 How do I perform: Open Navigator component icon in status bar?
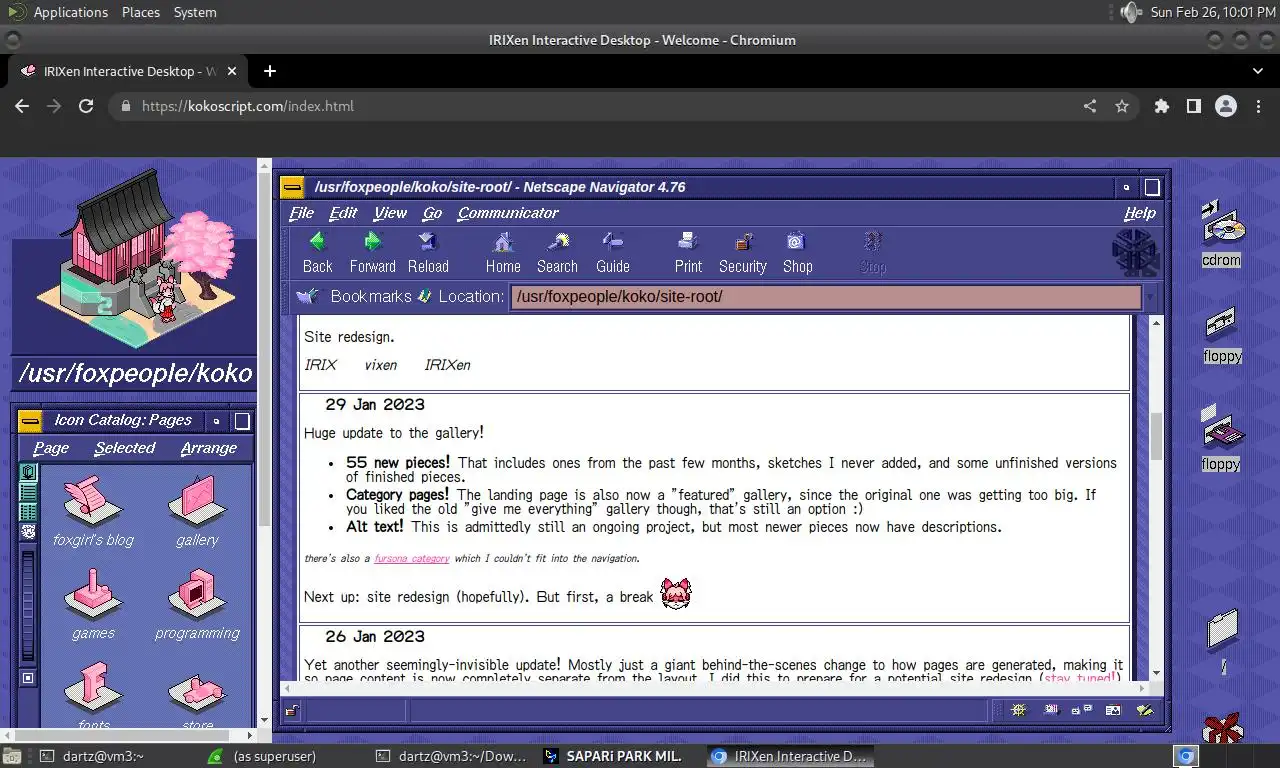coord(1018,710)
